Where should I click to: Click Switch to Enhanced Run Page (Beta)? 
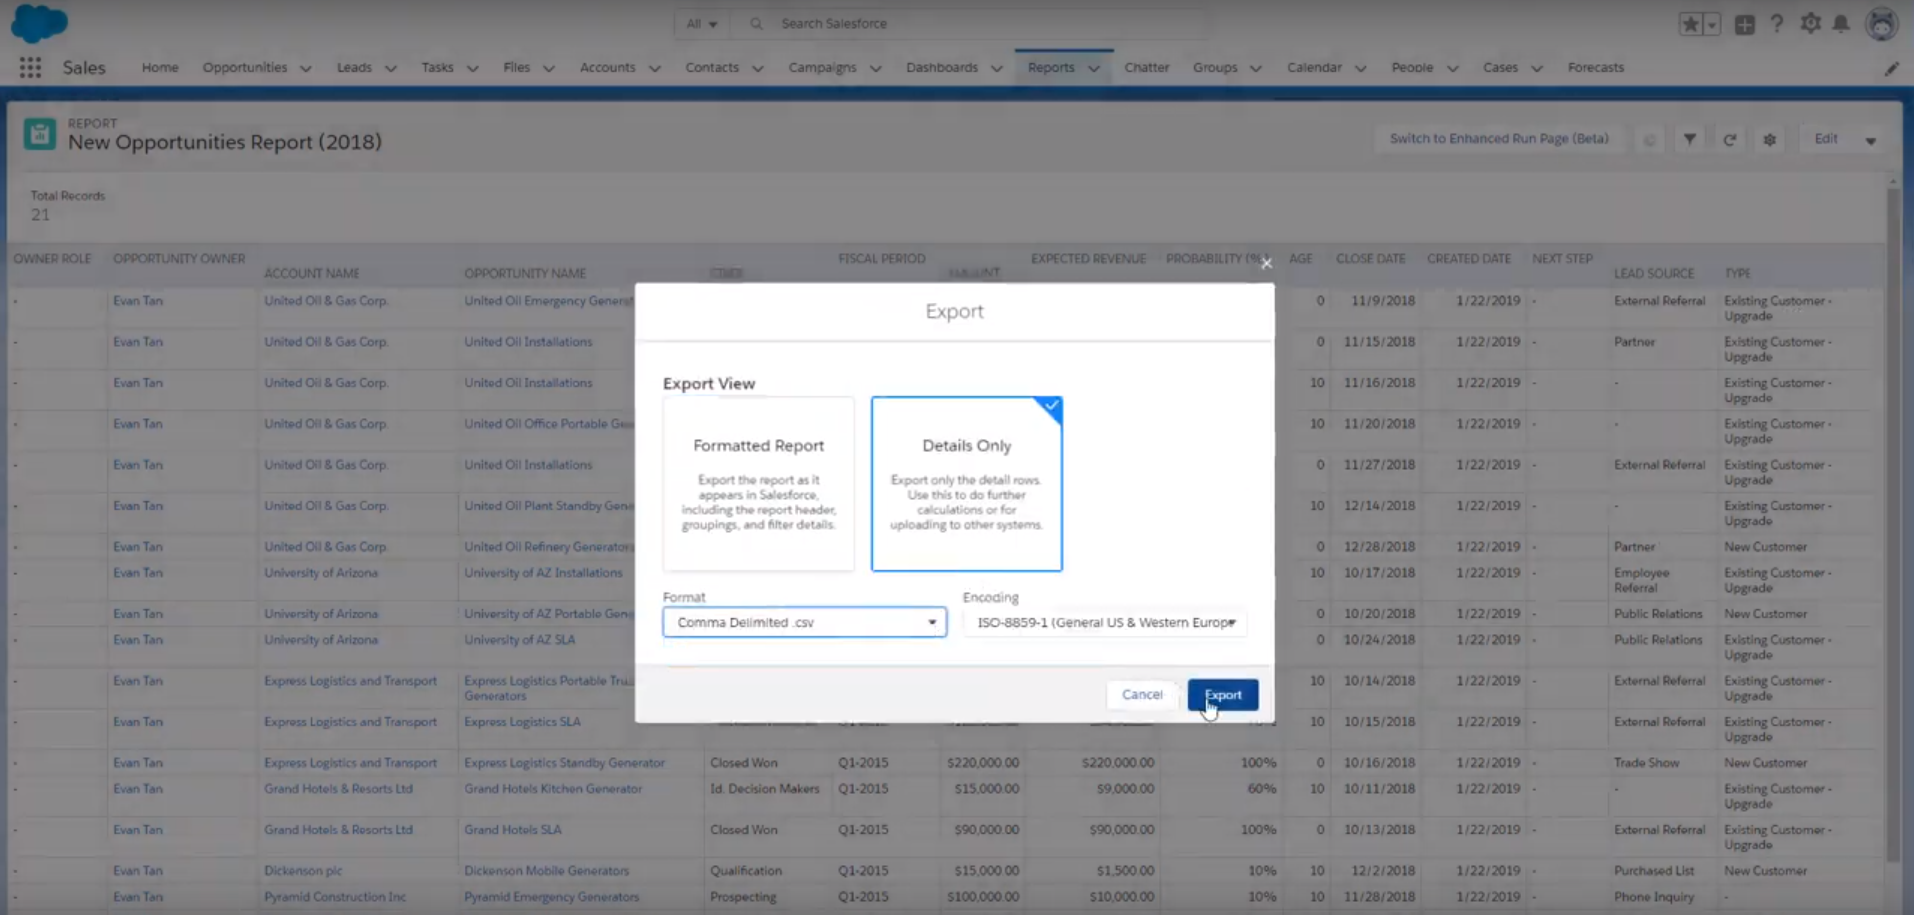click(x=1499, y=139)
